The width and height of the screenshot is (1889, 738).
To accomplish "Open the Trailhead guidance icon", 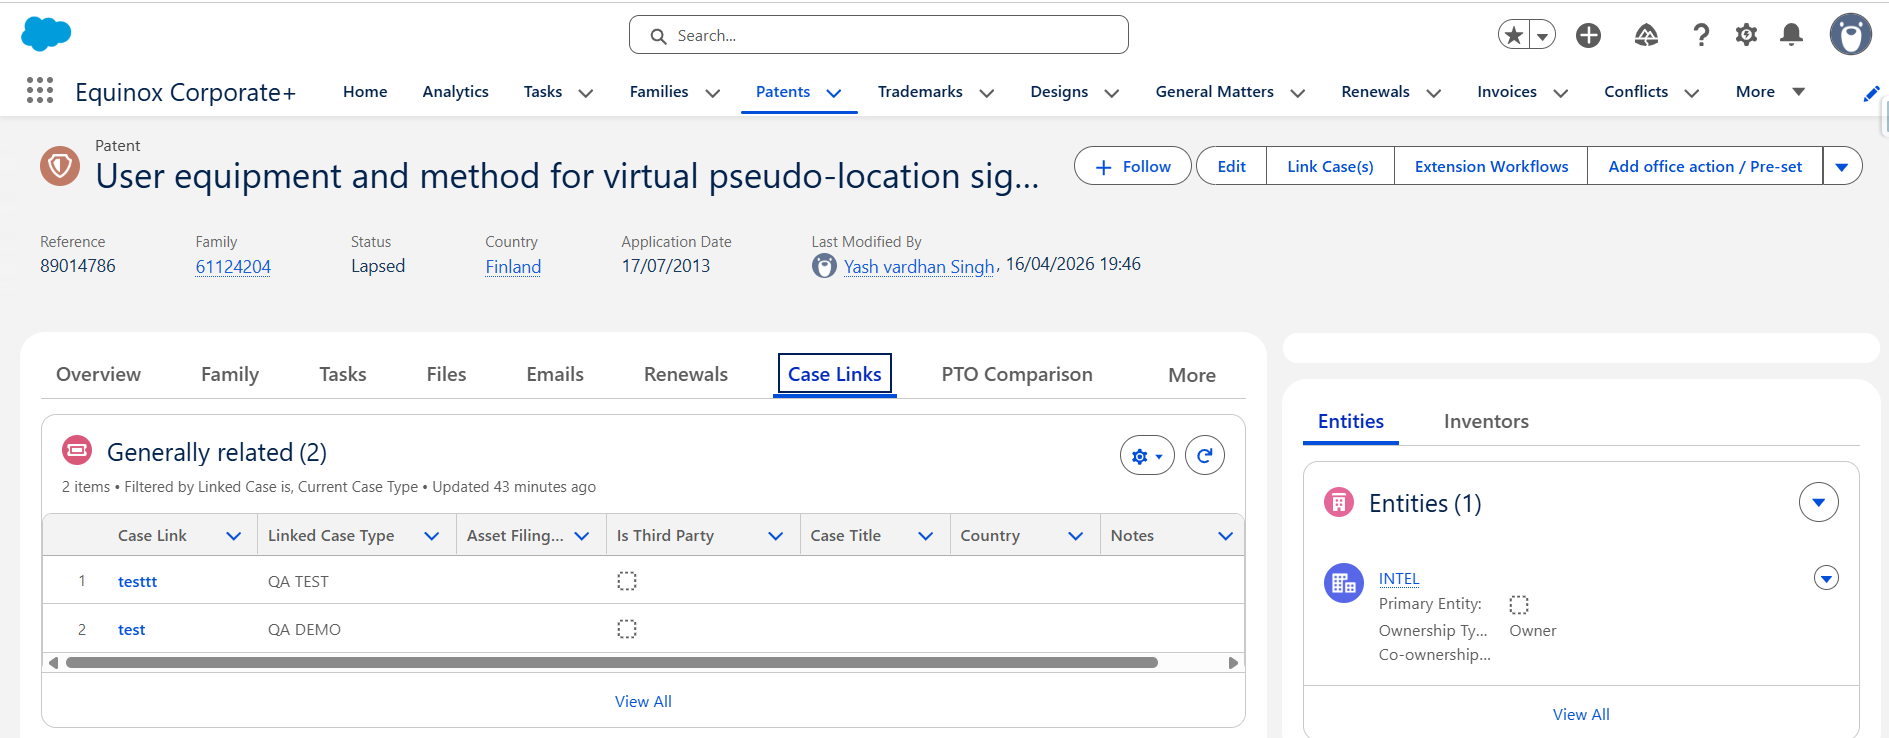I will (x=1646, y=35).
